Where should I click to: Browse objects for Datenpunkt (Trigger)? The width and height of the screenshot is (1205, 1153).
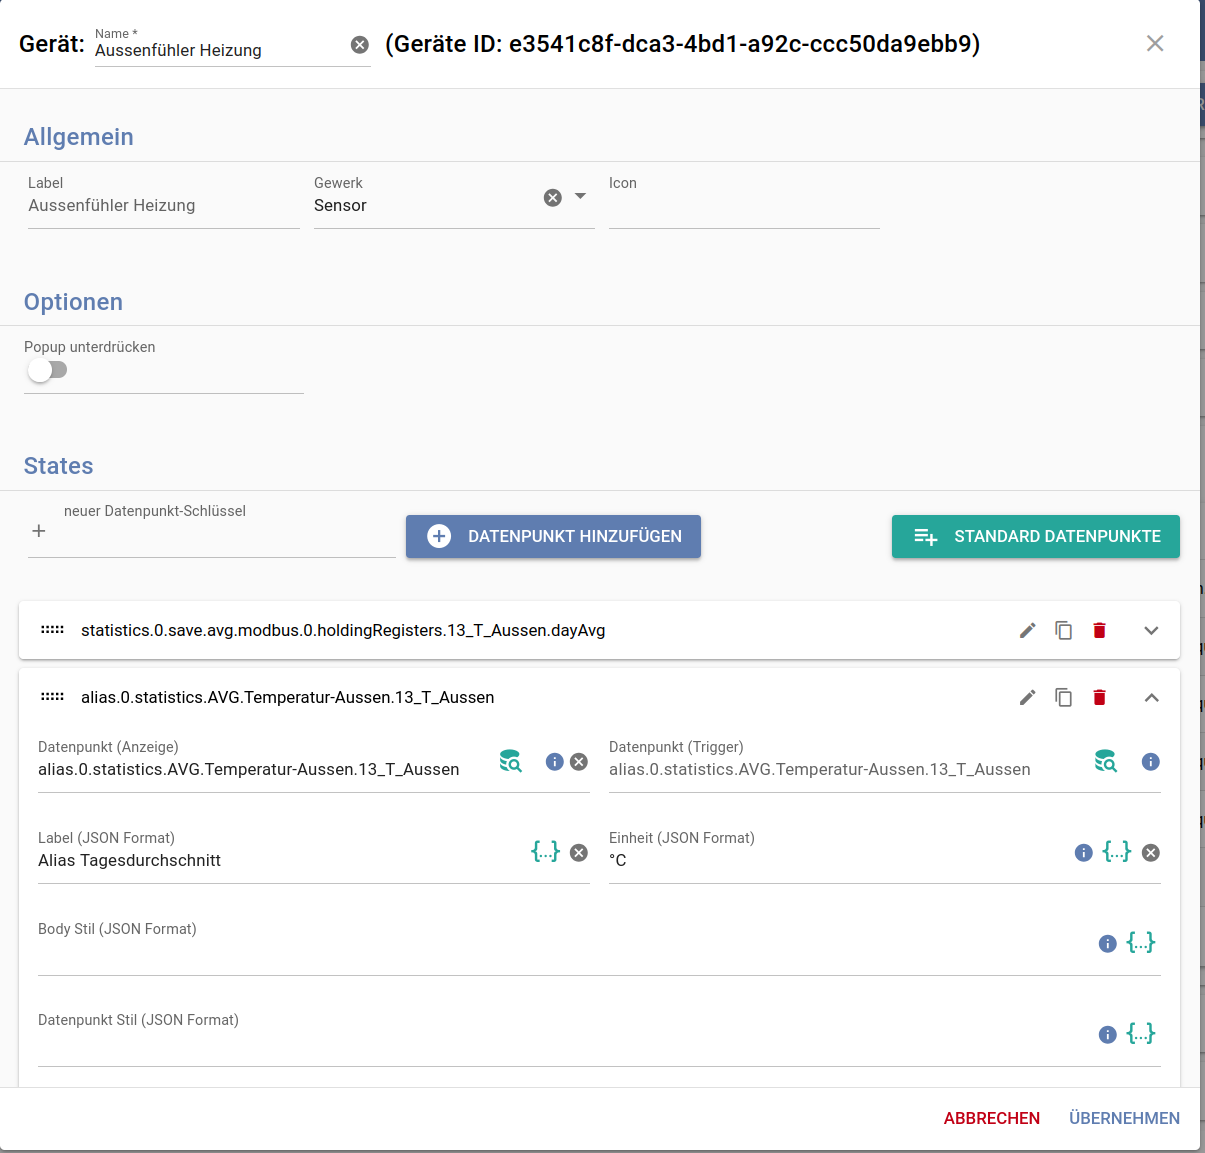[1105, 761]
